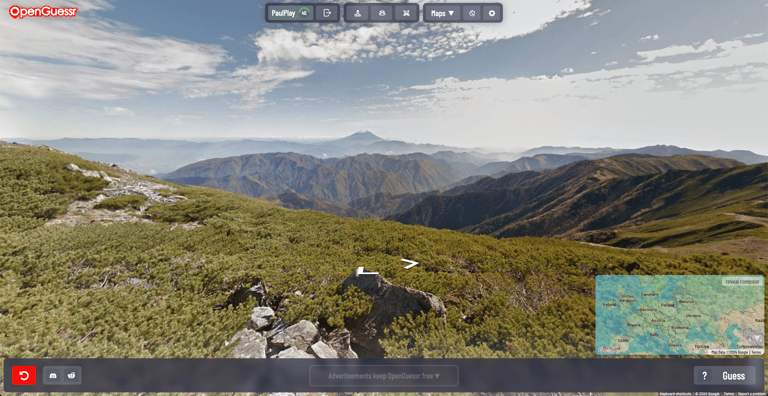The image size is (768, 396).
Task: Click on the guess minimap
Action: click(x=679, y=315)
